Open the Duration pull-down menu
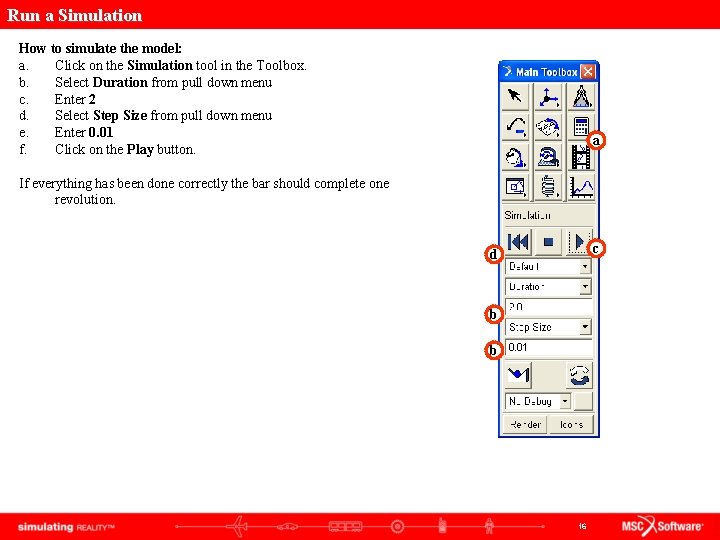 (x=548, y=287)
